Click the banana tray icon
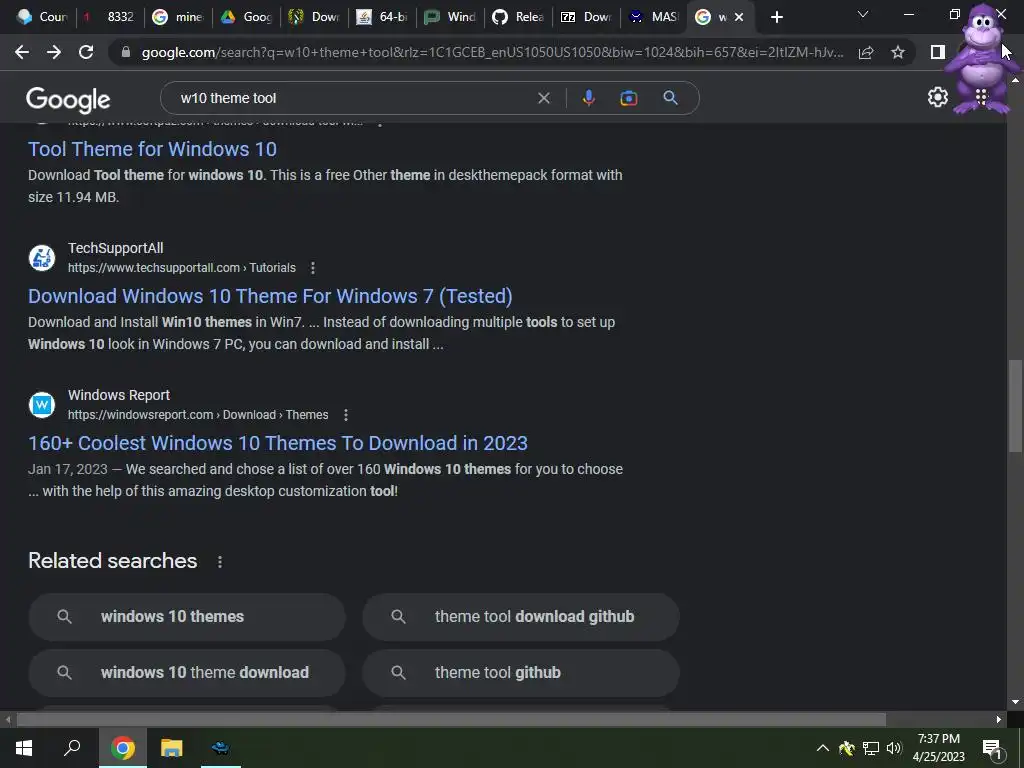The height and width of the screenshot is (768, 1024). [x=847, y=748]
